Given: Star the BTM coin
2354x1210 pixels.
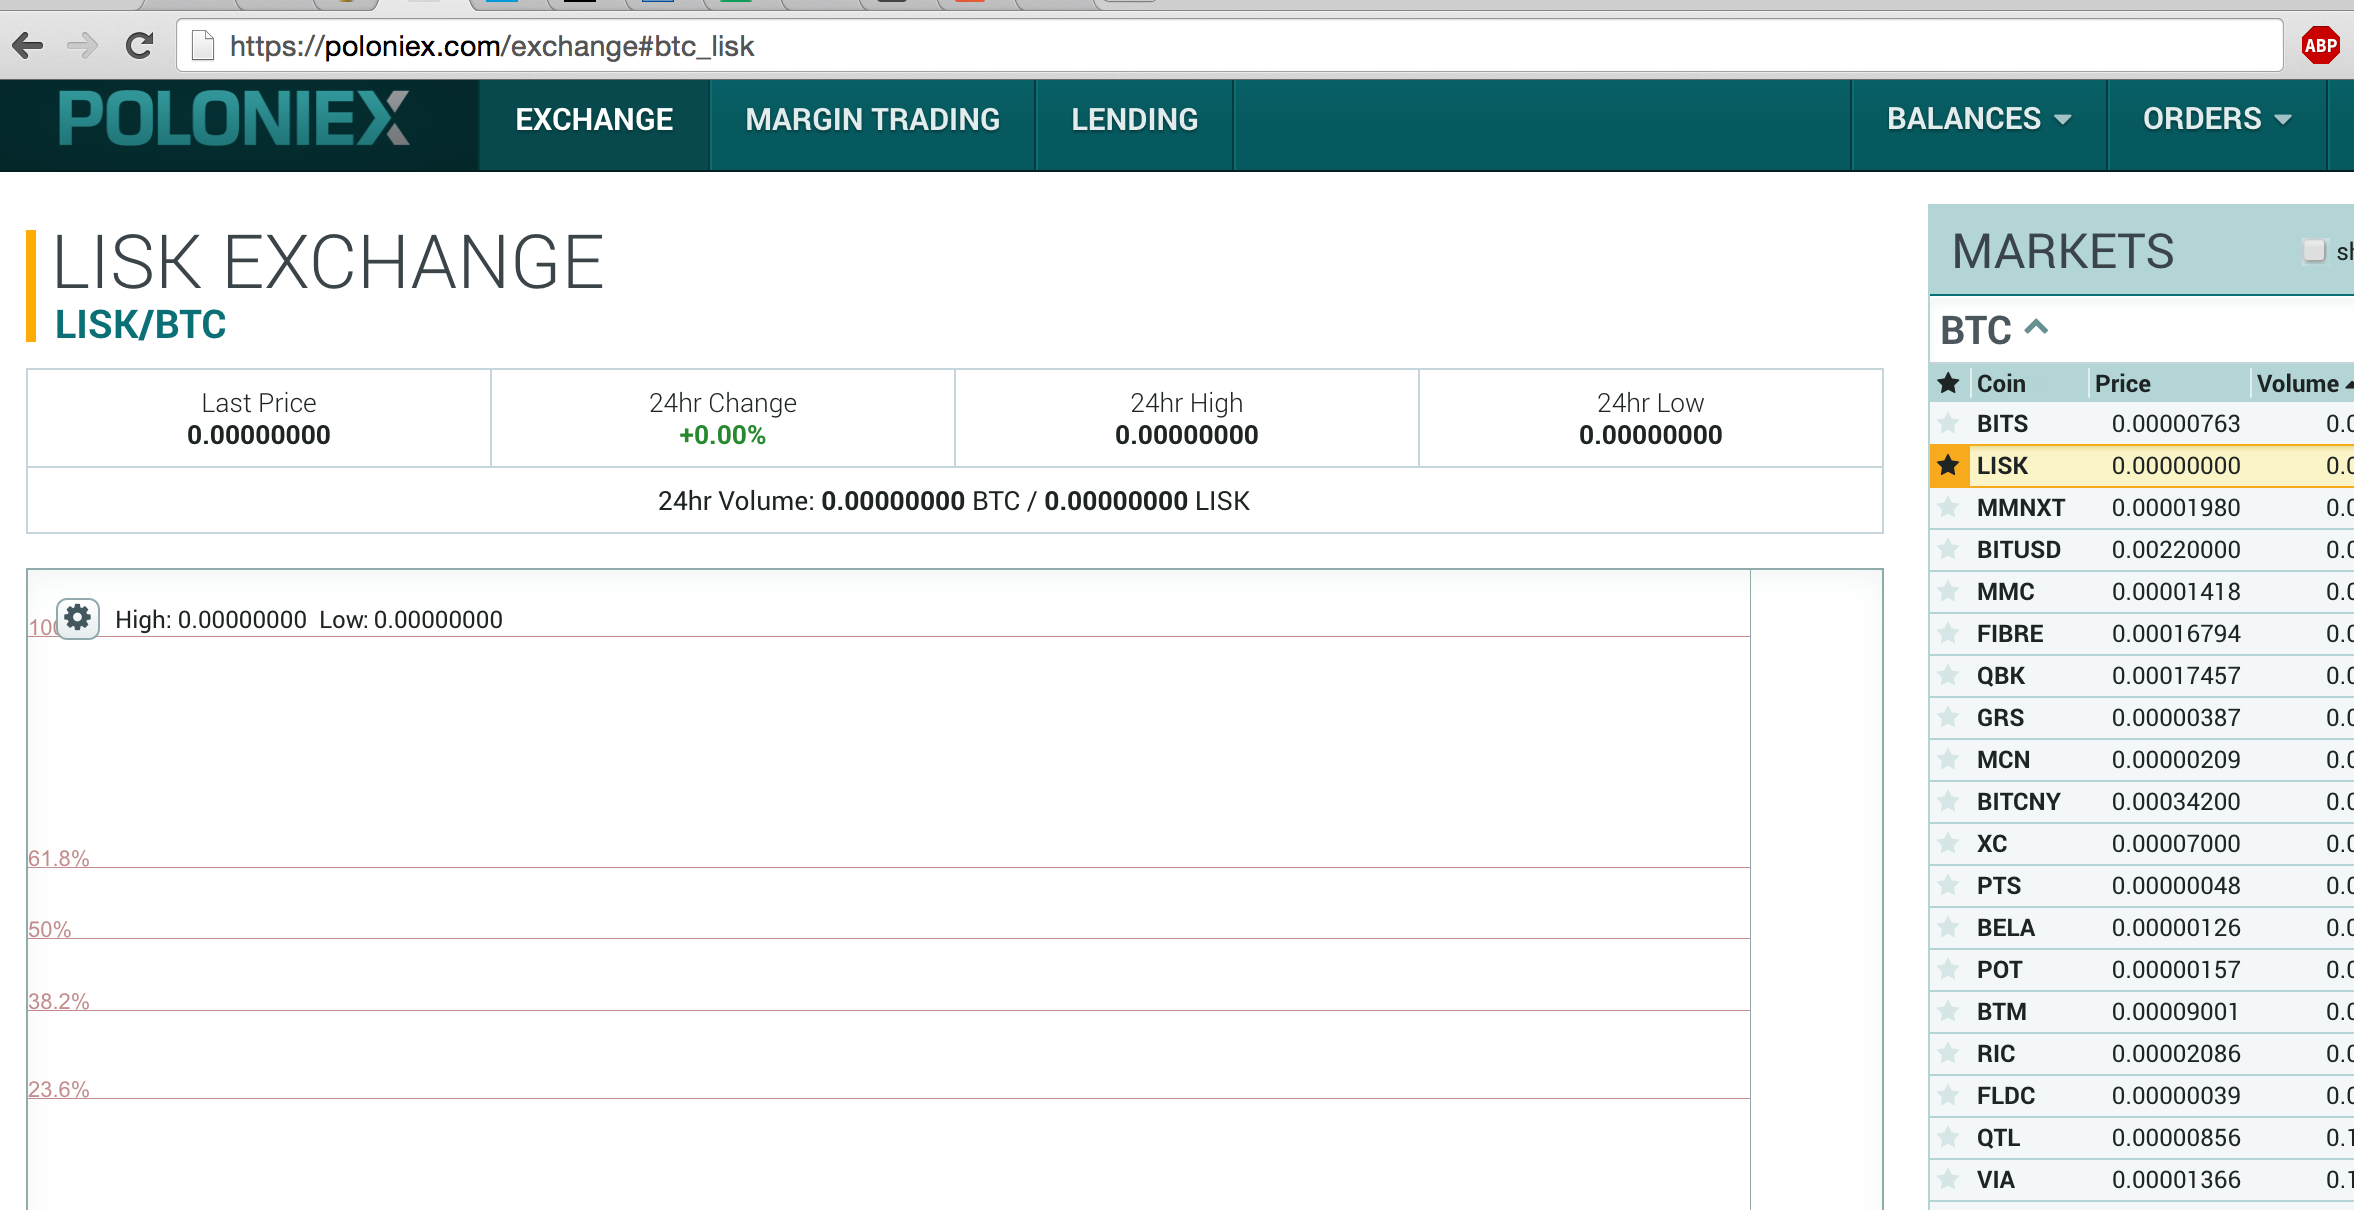Looking at the screenshot, I should pyautogui.click(x=1948, y=1011).
